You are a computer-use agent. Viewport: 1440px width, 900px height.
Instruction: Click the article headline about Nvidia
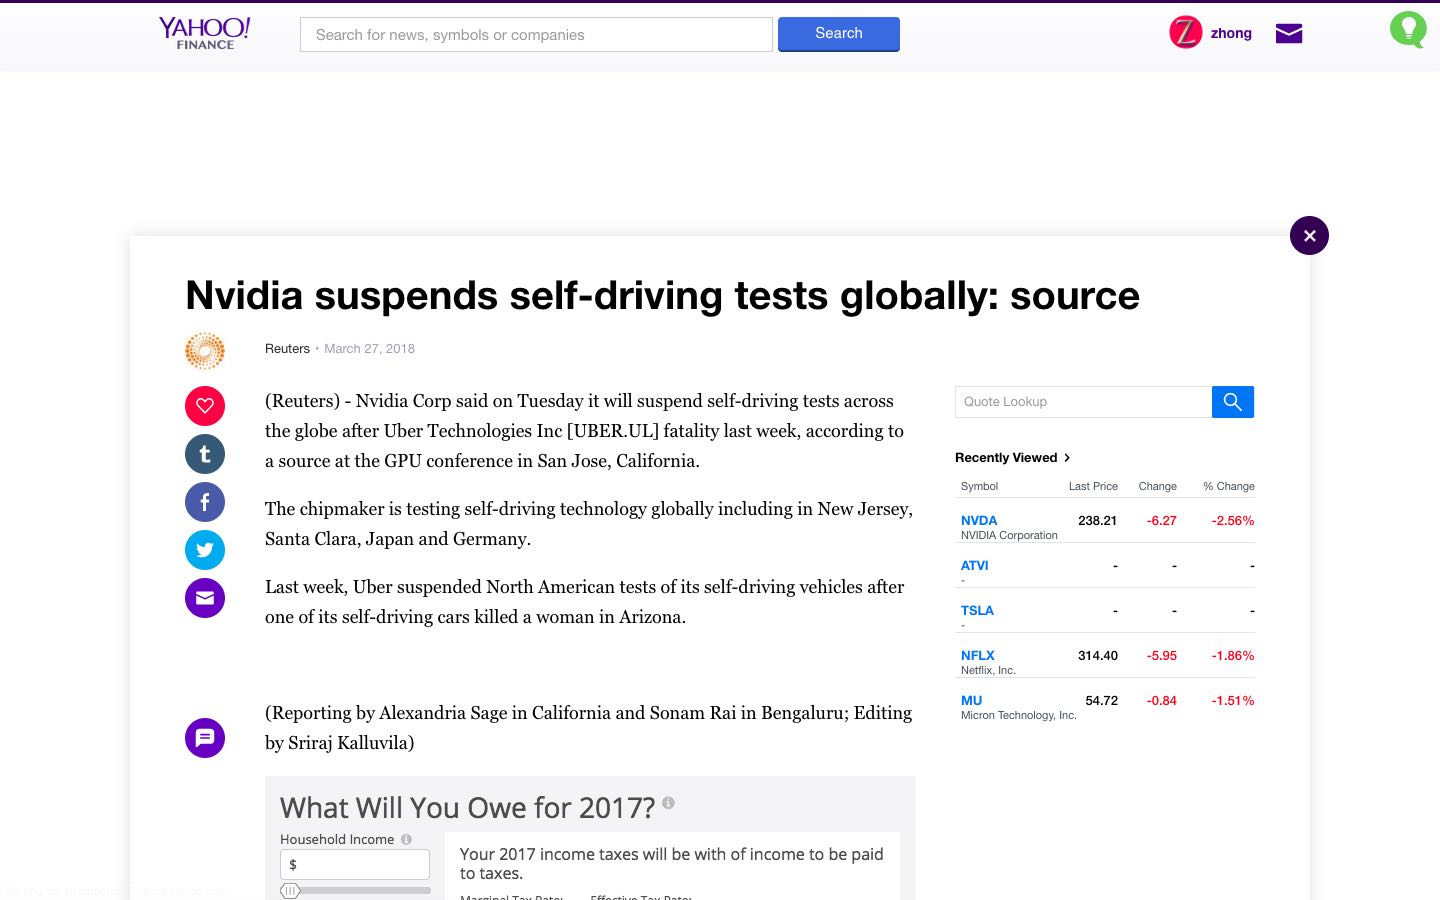click(x=662, y=296)
